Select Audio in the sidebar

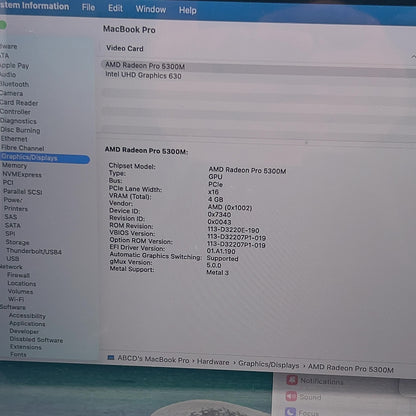click(8, 74)
